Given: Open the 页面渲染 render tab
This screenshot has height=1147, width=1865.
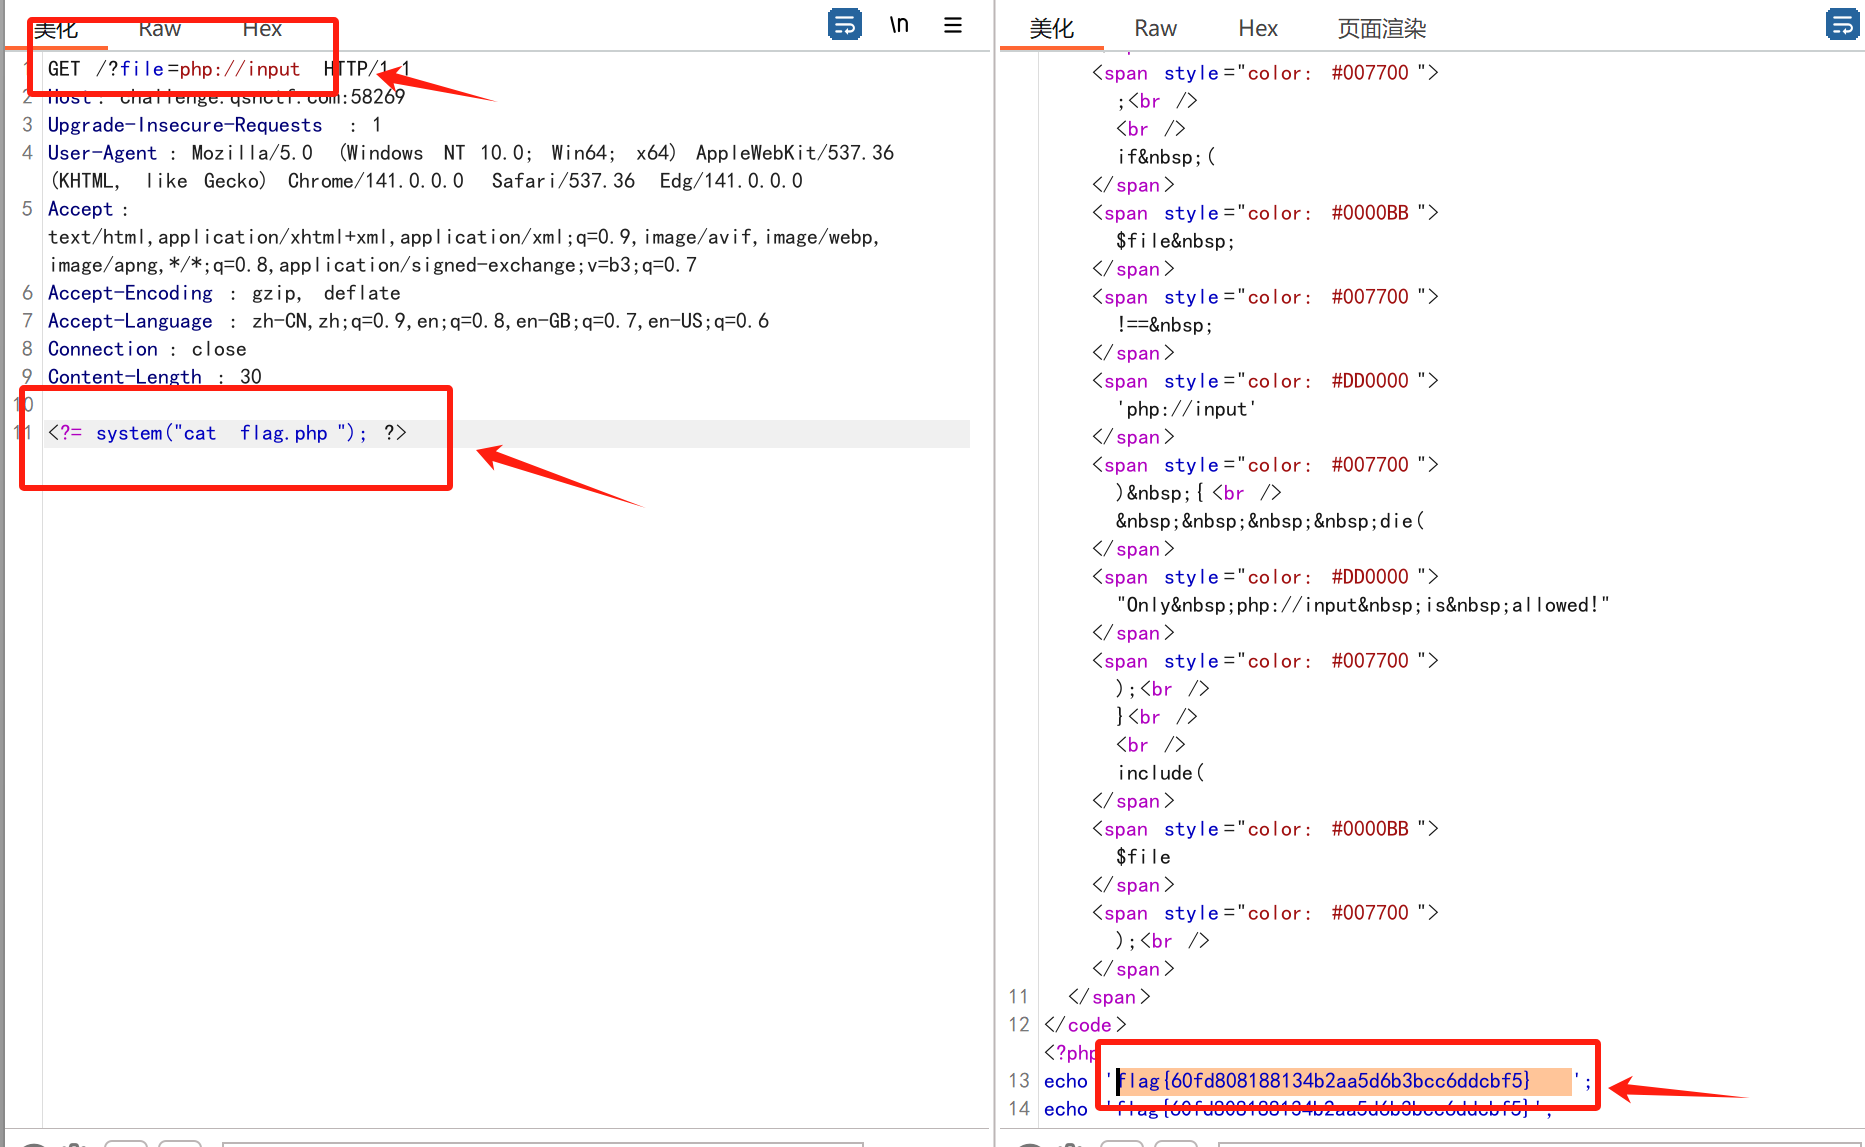Looking at the screenshot, I should (1381, 28).
